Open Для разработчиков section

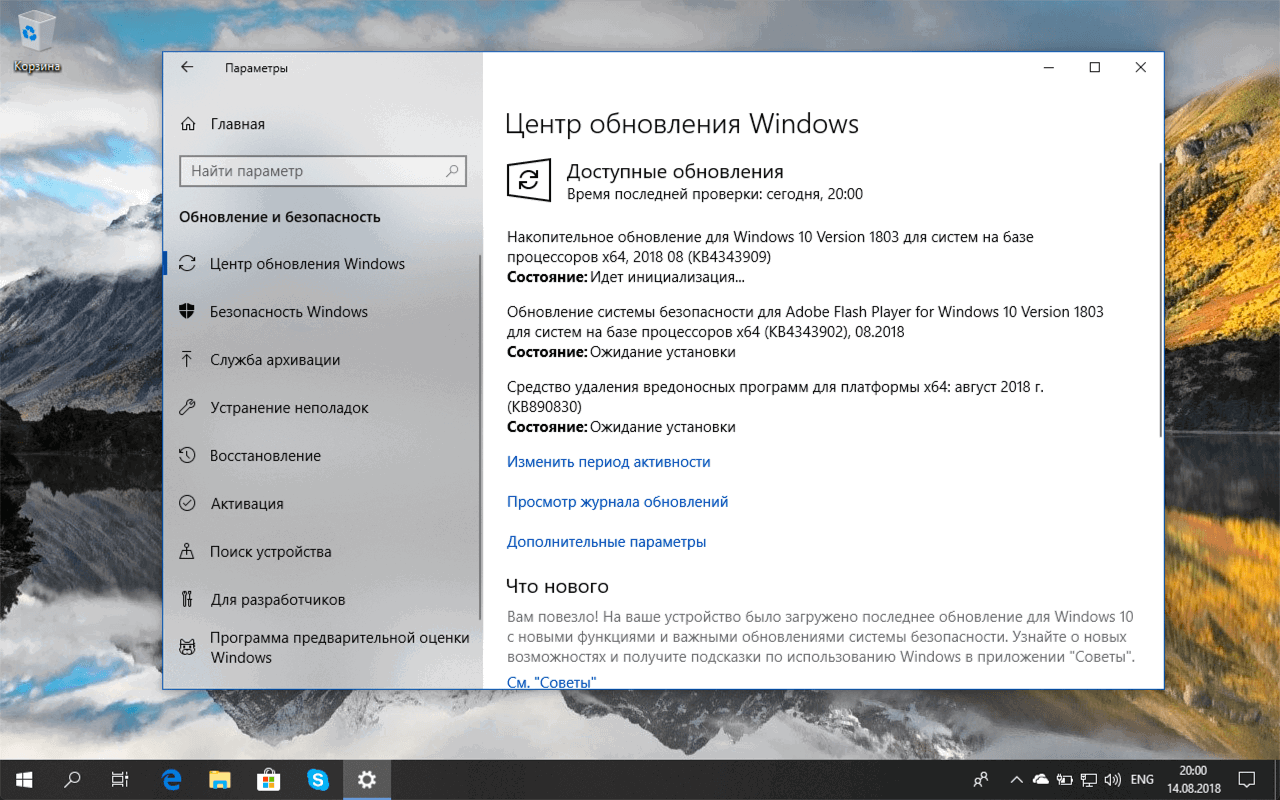pos(275,599)
